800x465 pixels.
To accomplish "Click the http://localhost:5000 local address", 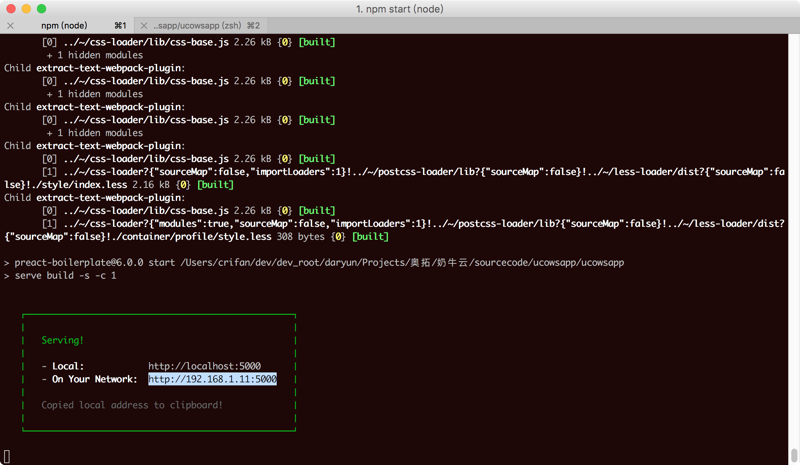I will [x=204, y=366].
